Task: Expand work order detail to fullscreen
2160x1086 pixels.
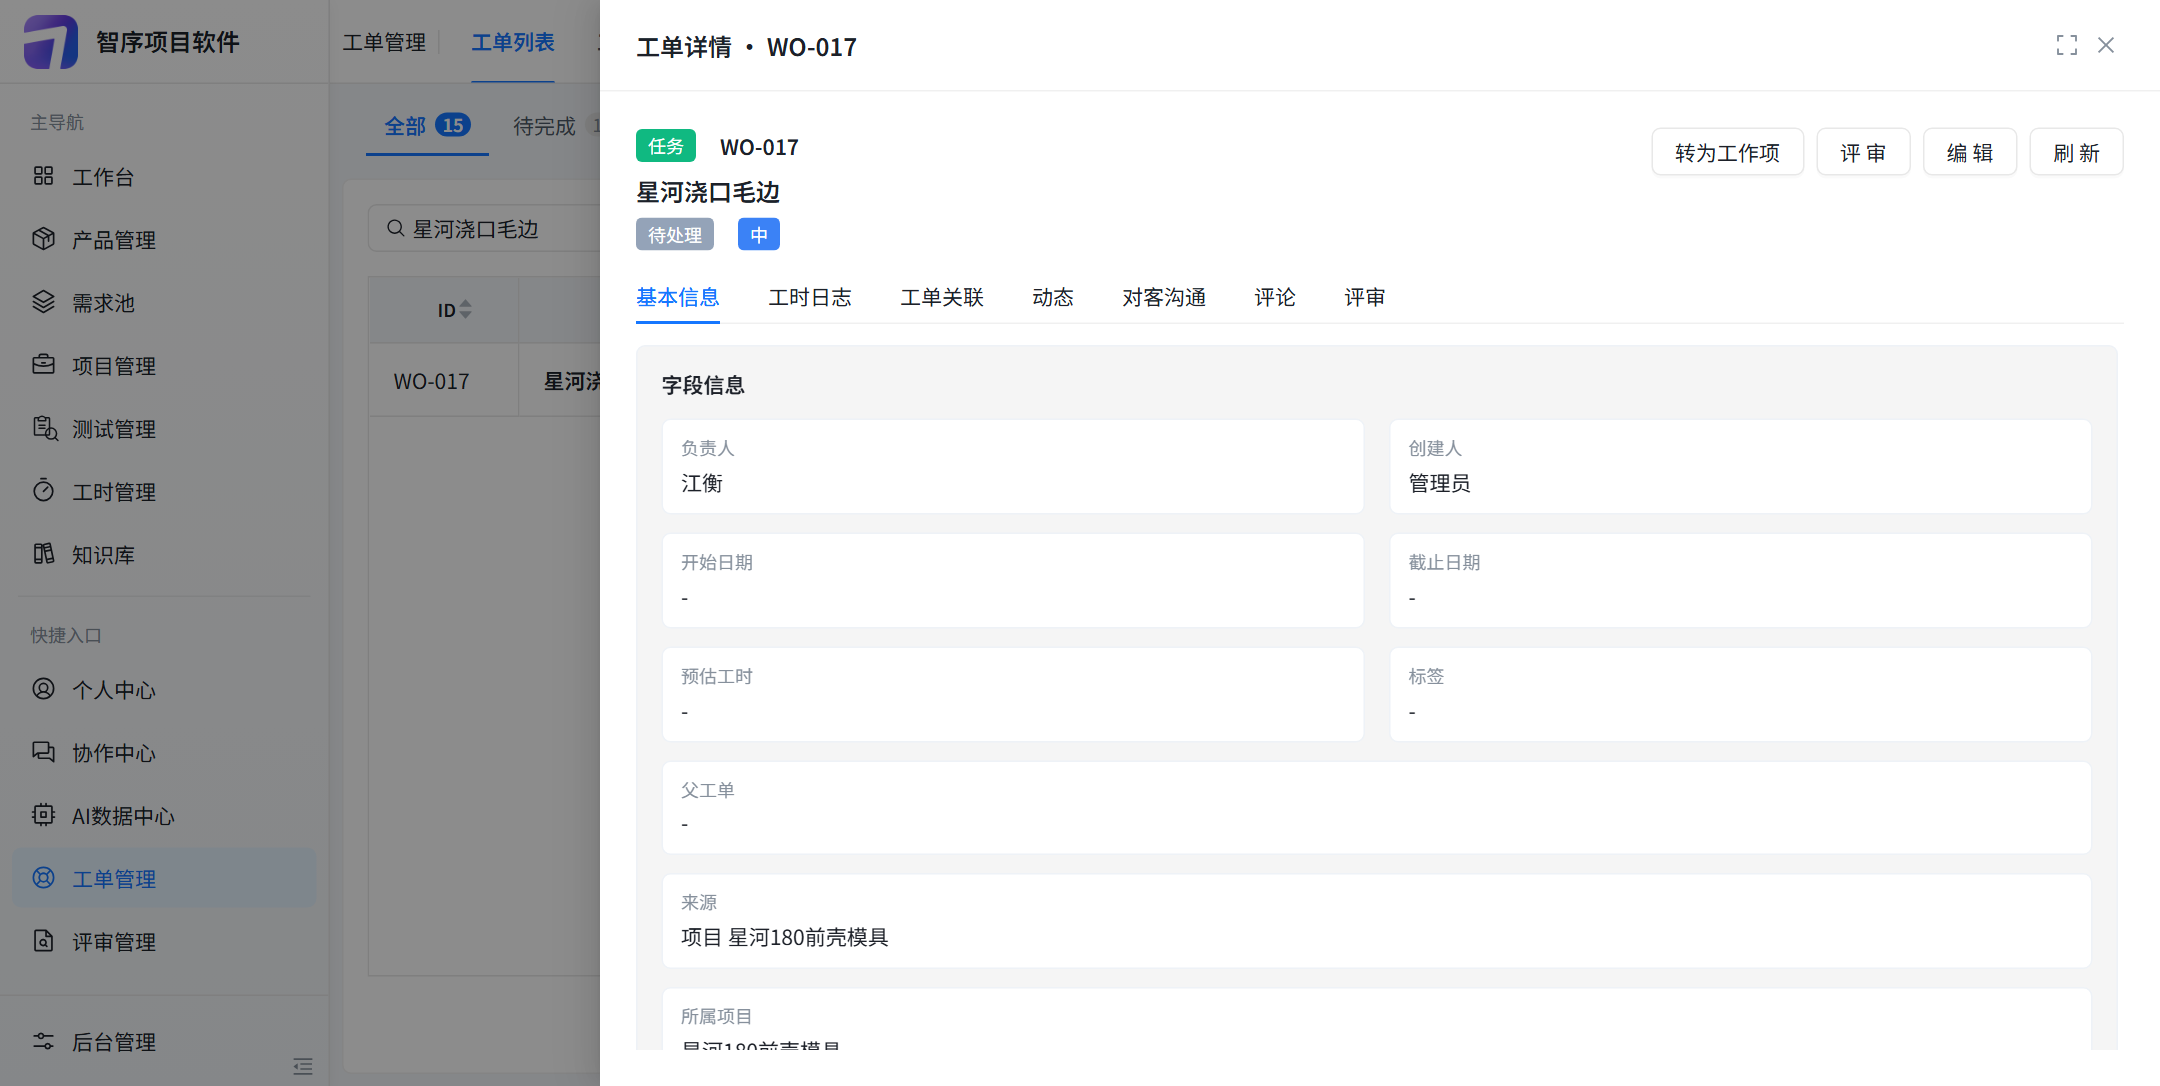Action: tap(2067, 45)
